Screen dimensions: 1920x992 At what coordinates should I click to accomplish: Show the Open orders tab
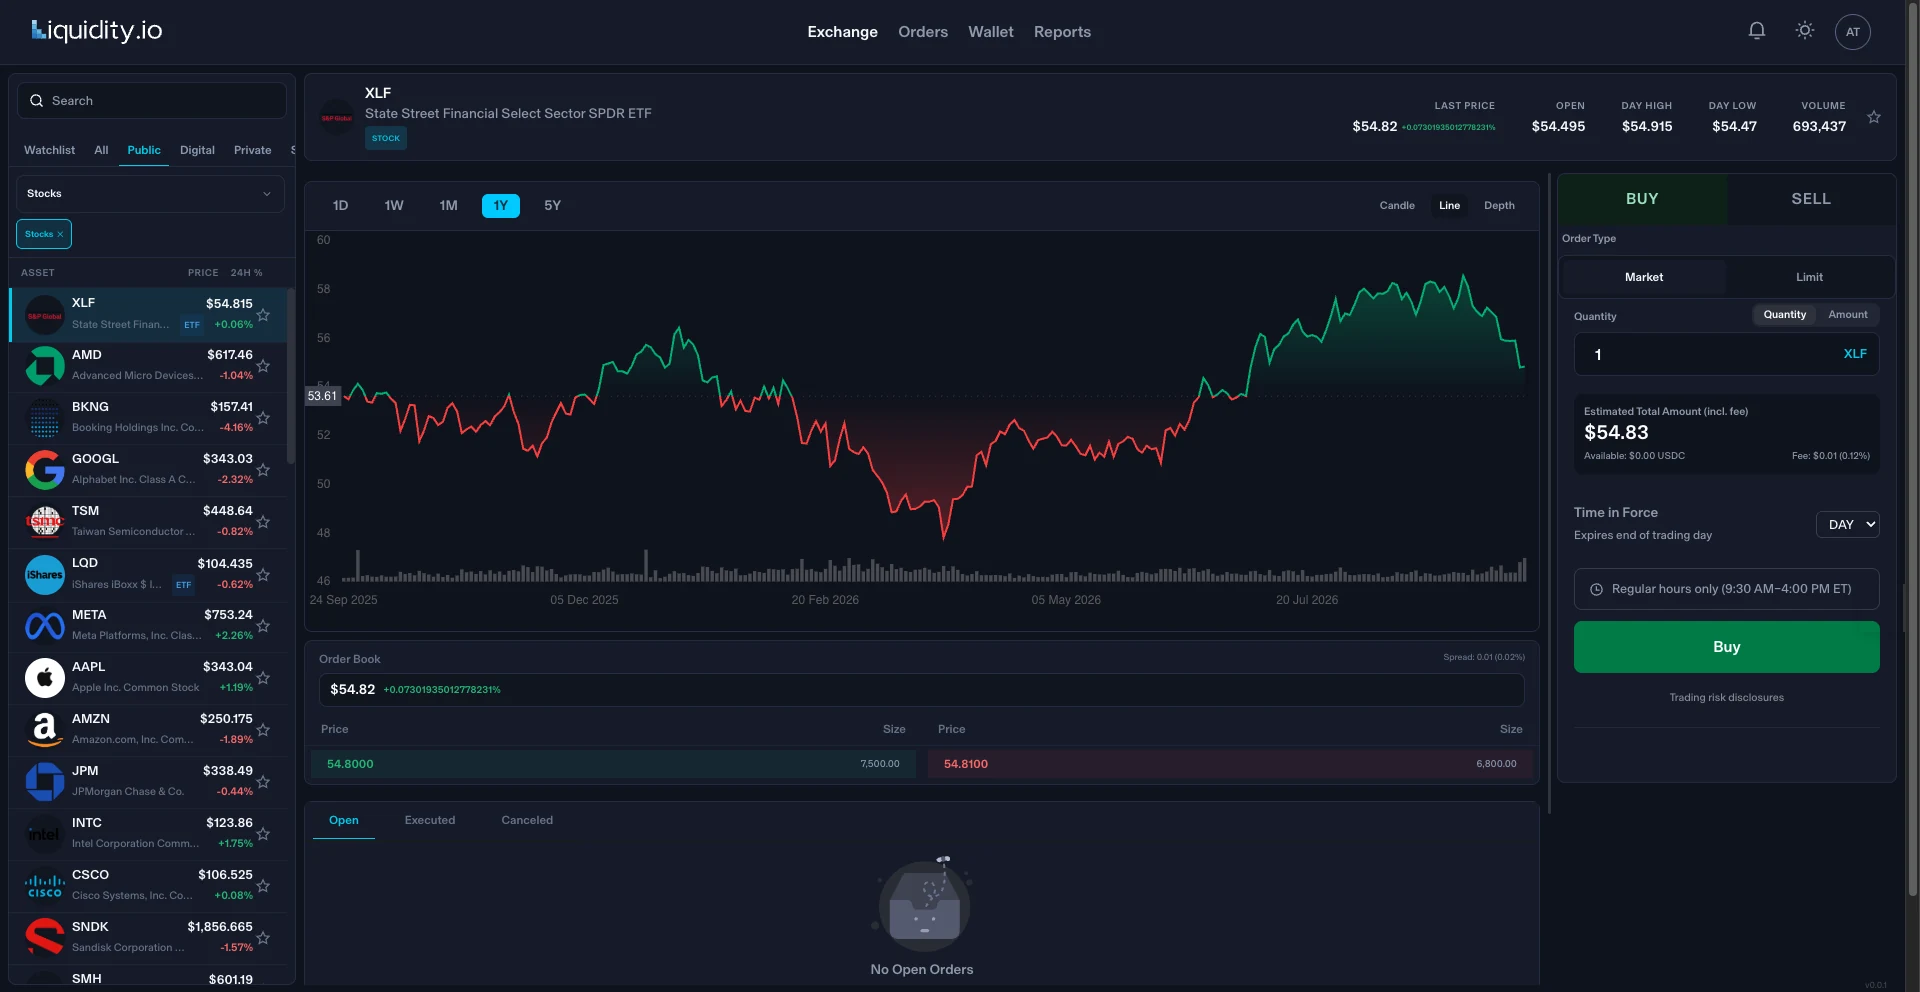(343, 820)
